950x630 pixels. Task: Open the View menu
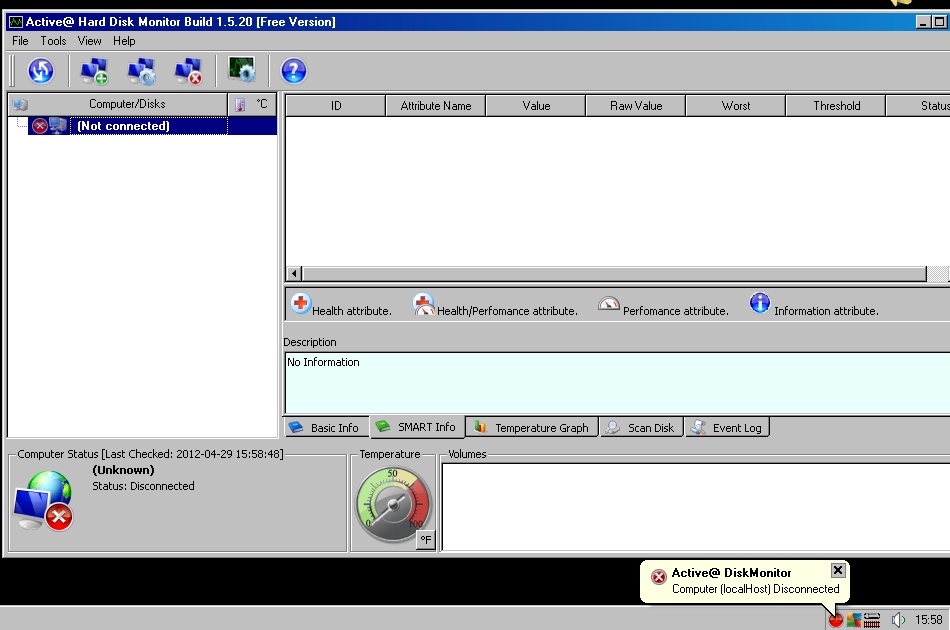point(89,41)
